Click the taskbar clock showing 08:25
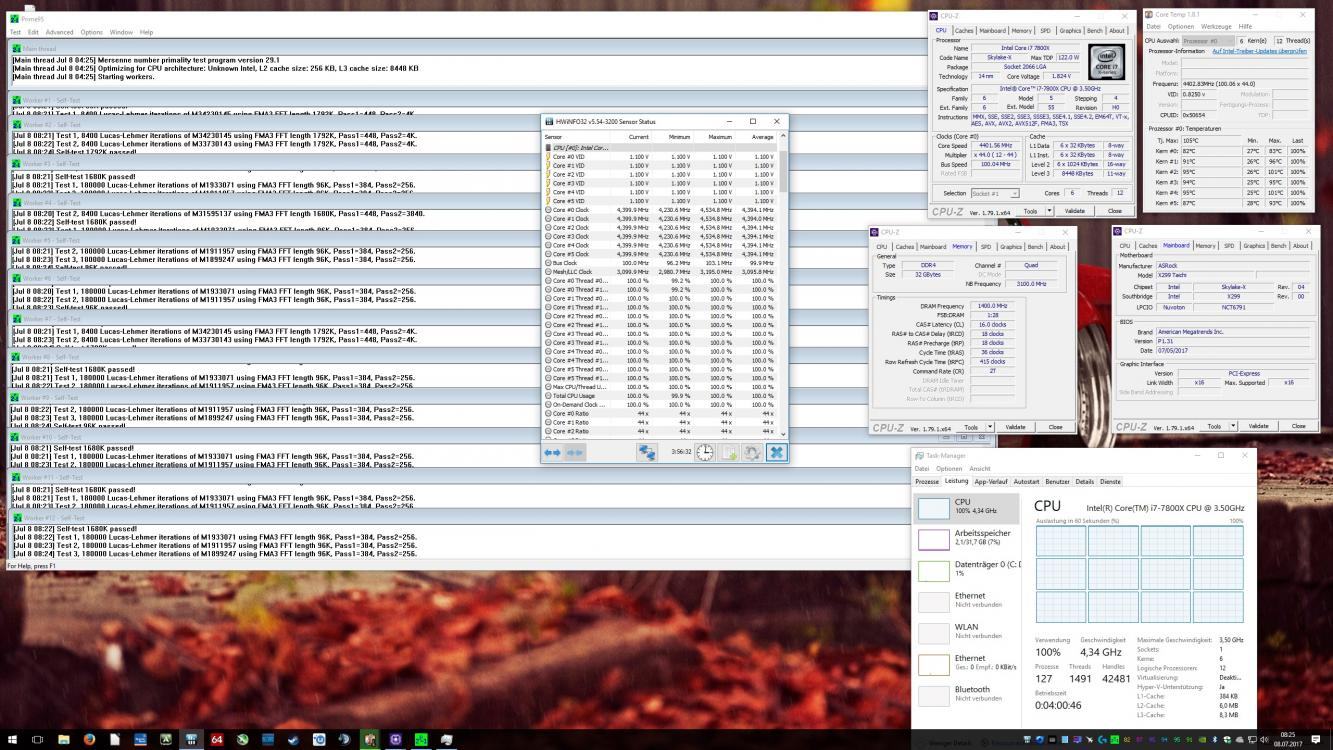Screen dimensions: 1333x750 [1288, 740]
